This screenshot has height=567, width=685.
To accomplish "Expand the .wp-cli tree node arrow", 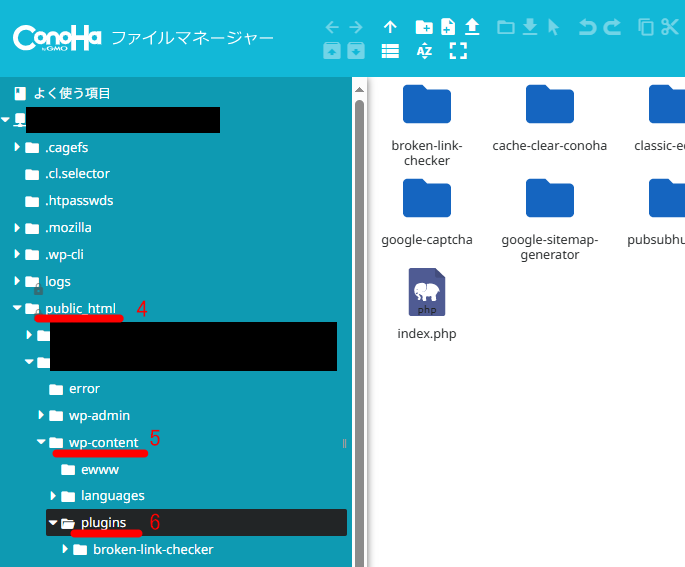I will 17,254.
